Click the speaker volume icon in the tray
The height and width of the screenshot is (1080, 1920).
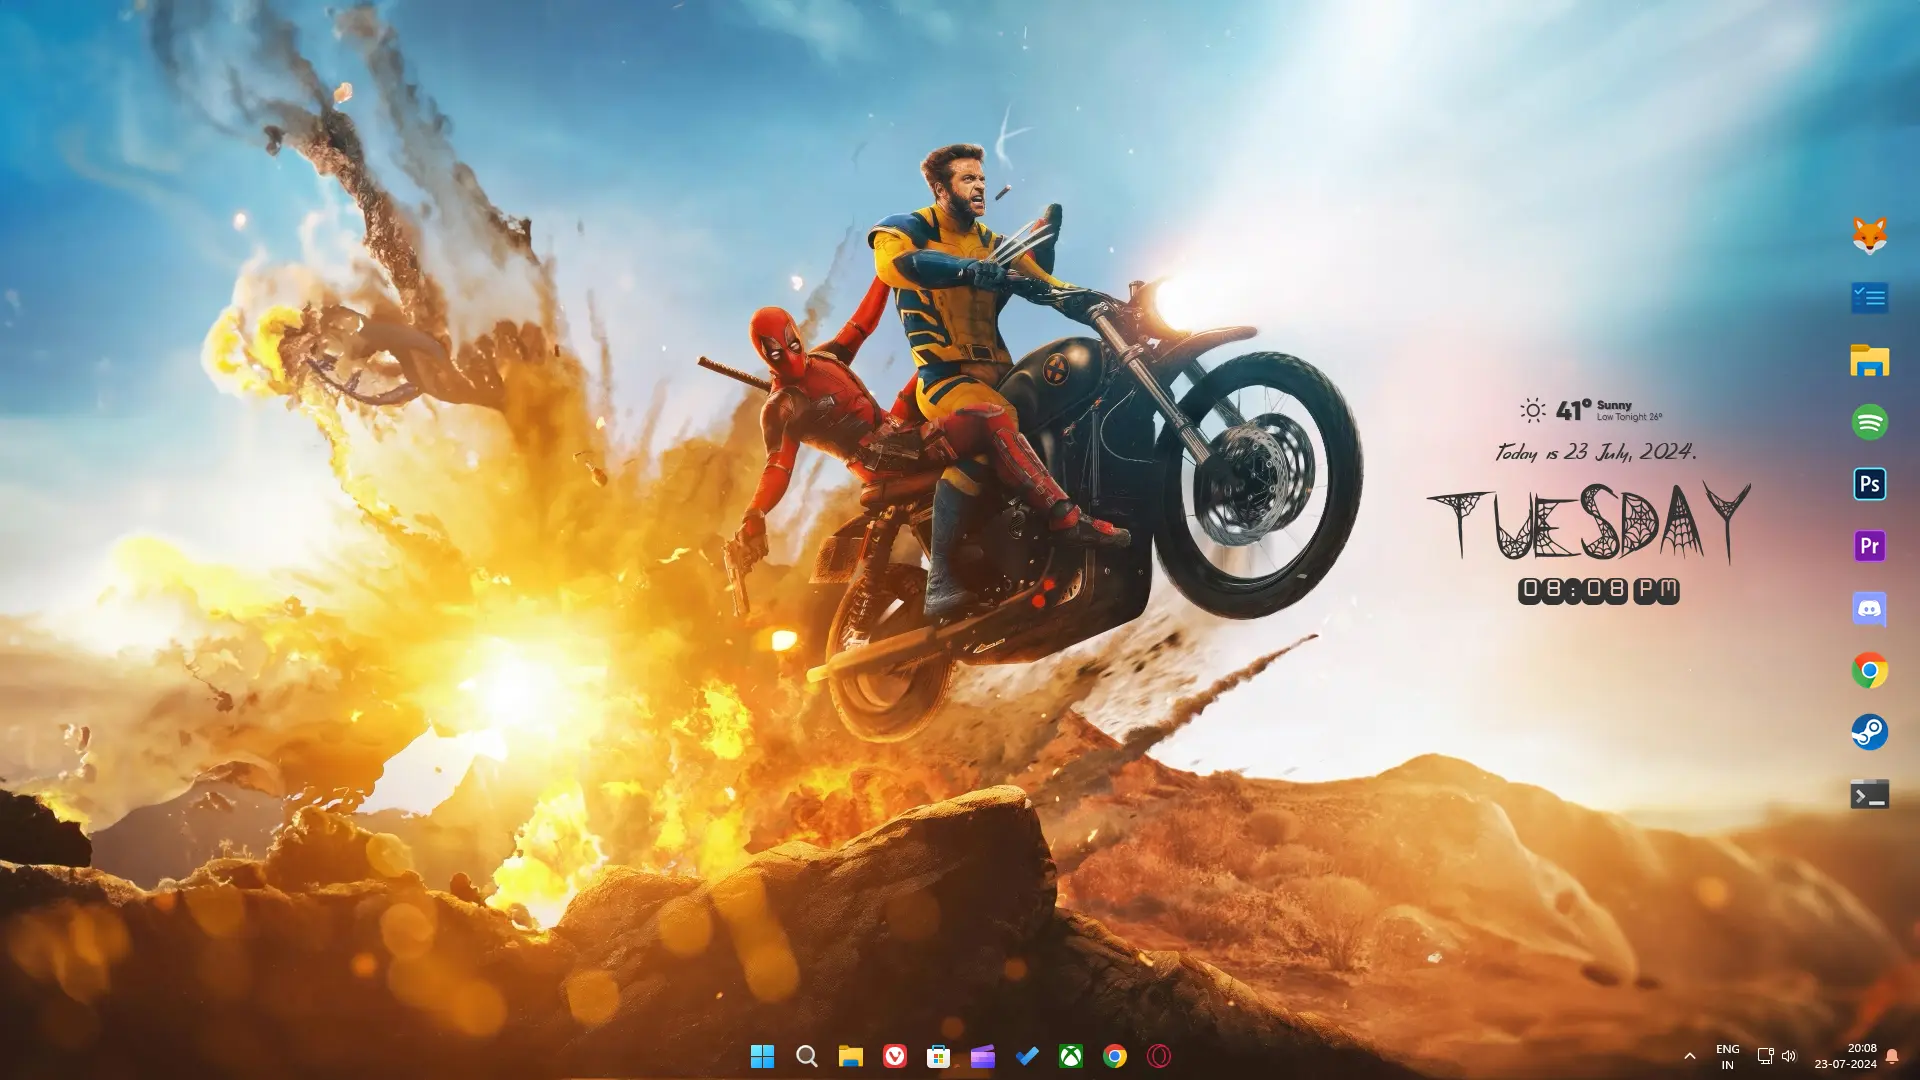coord(1789,1056)
